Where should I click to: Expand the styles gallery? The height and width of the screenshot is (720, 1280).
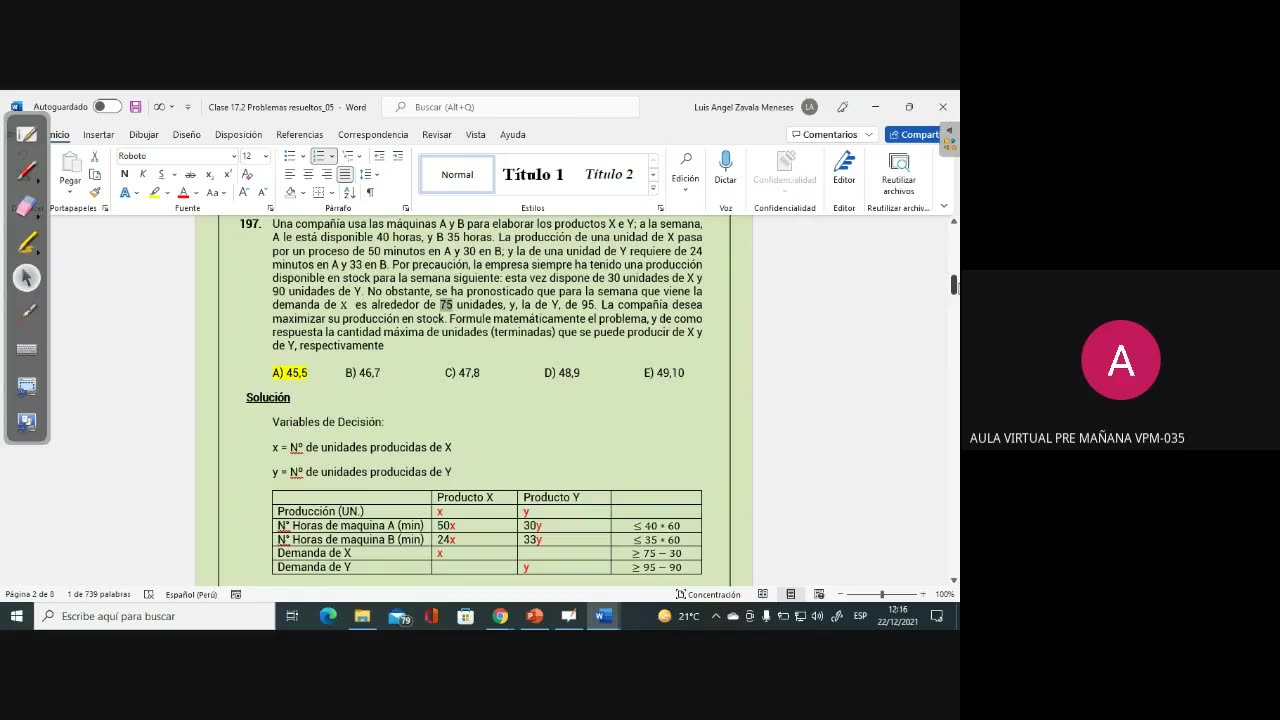(653, 188)
